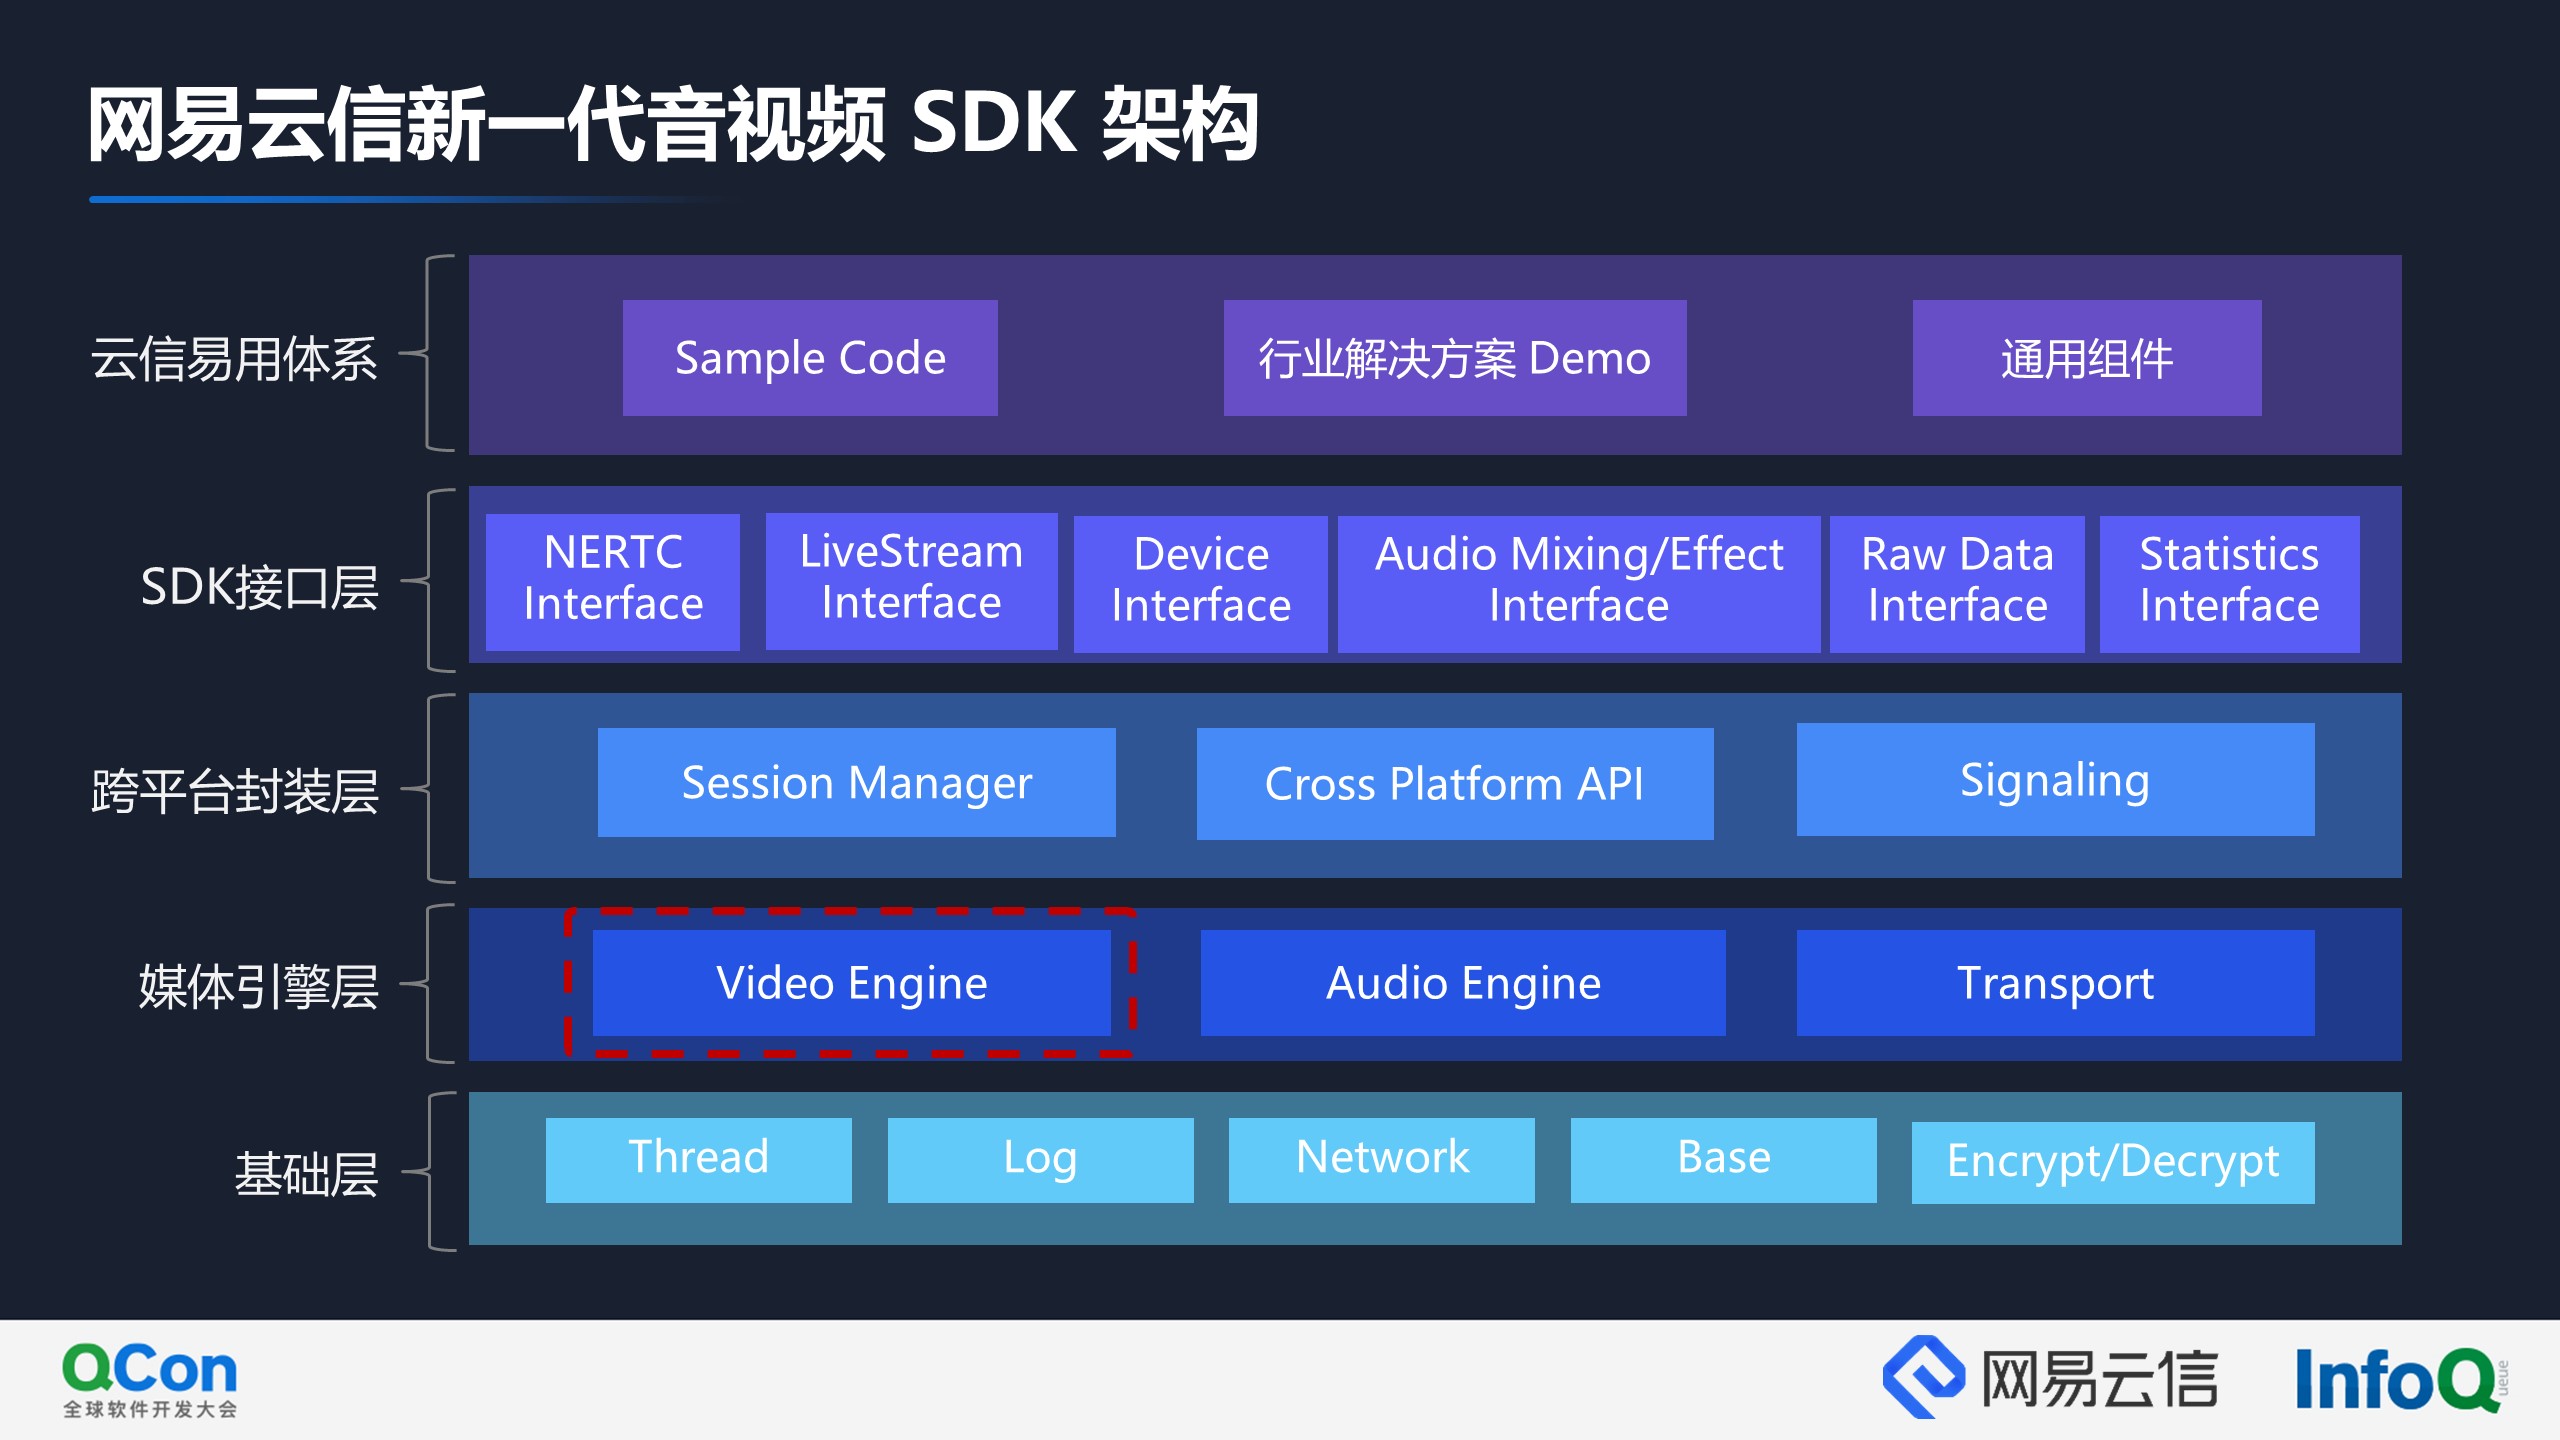Click the Device Interface block
This screenshot has width=2560, height=1440.
(x=1201, y=582)
